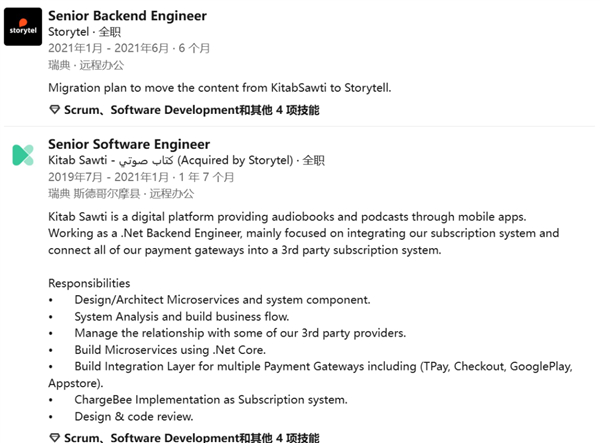Open the Senior Backend Engineer position title
This screenshot has width=600, height=443.
[127, 16]
